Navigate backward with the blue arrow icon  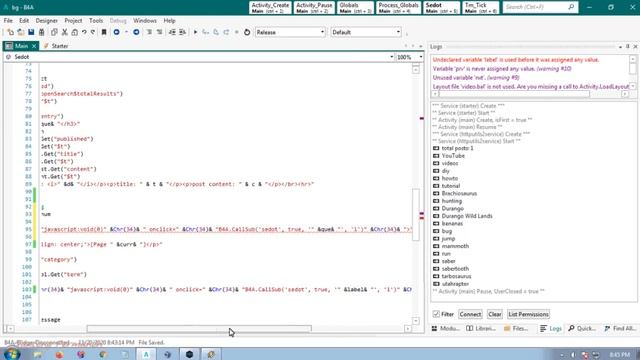[x=116, y=32]
